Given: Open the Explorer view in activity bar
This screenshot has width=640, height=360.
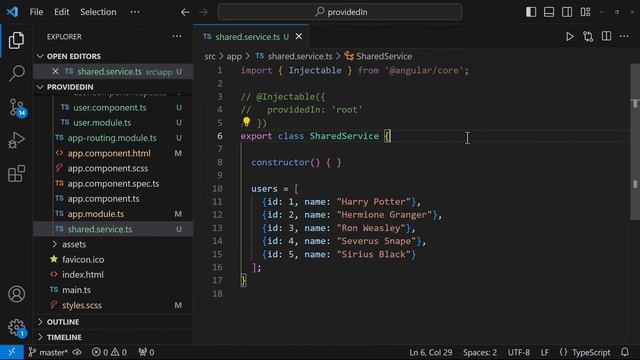Looking at the screenshot, I should click(x=16, y=40).
